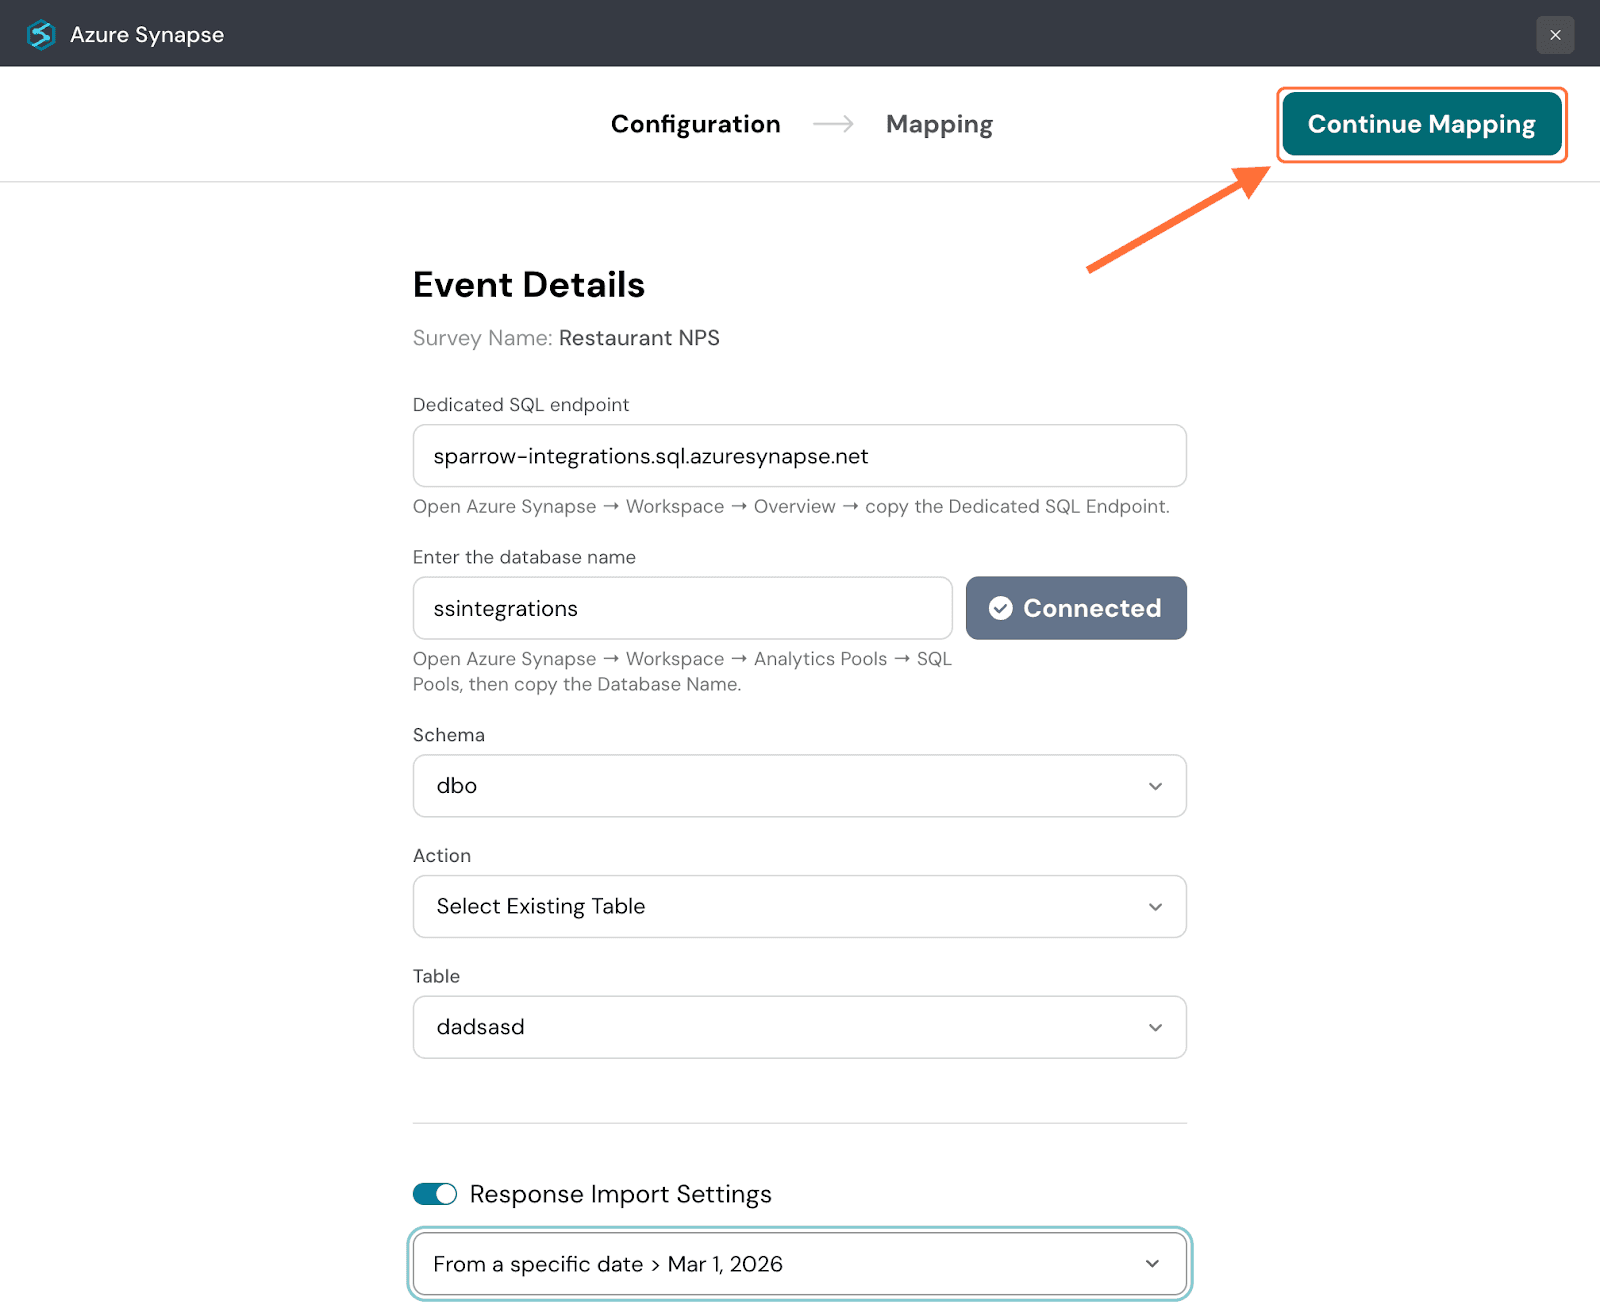Click the arrow between Configuration and Mapping

click(833, 124)
